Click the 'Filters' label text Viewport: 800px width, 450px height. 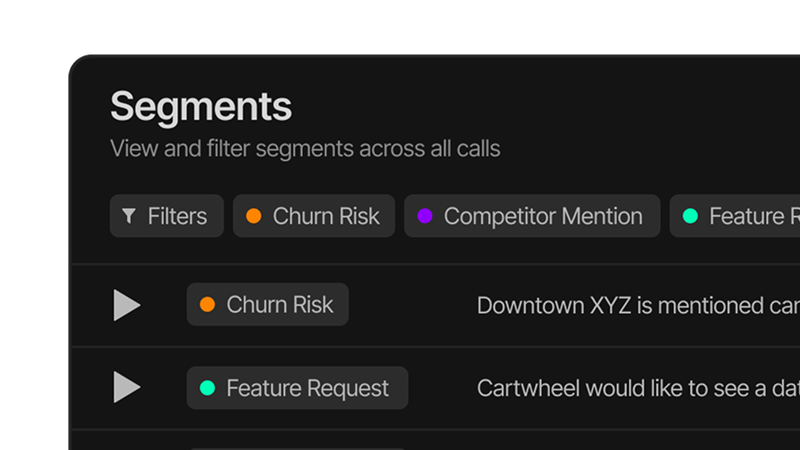pos(177,216)
